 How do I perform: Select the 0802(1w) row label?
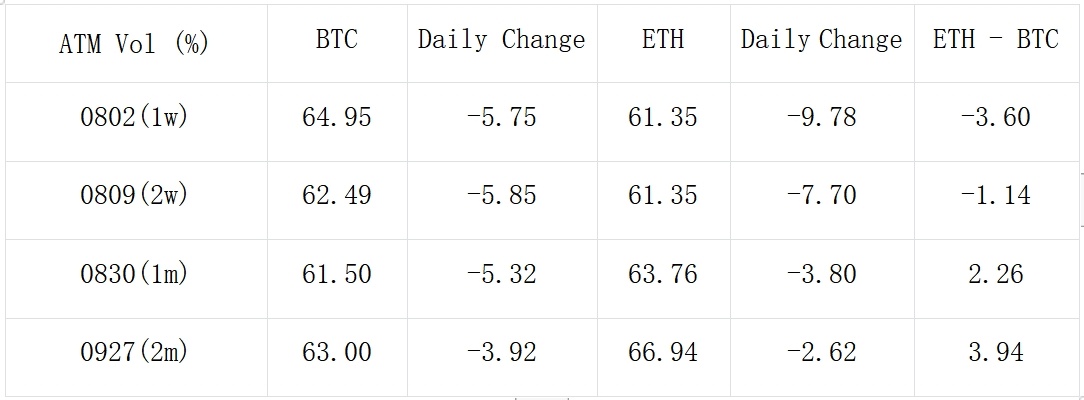point(134,117)
